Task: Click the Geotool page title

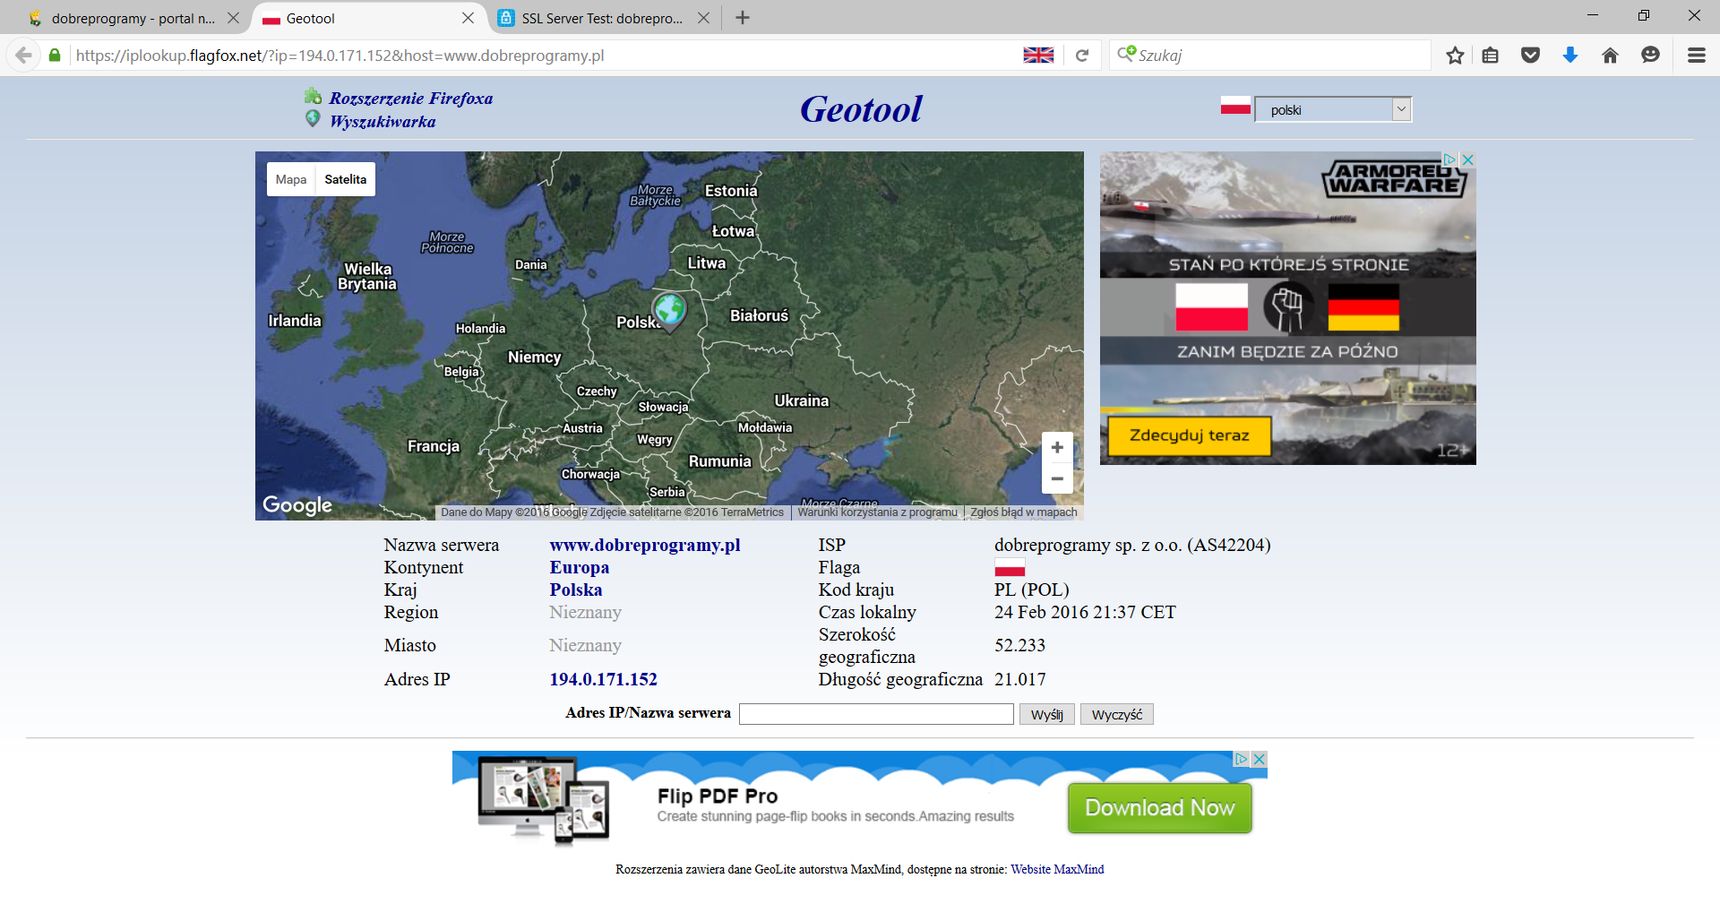Action: pos(861,109)
